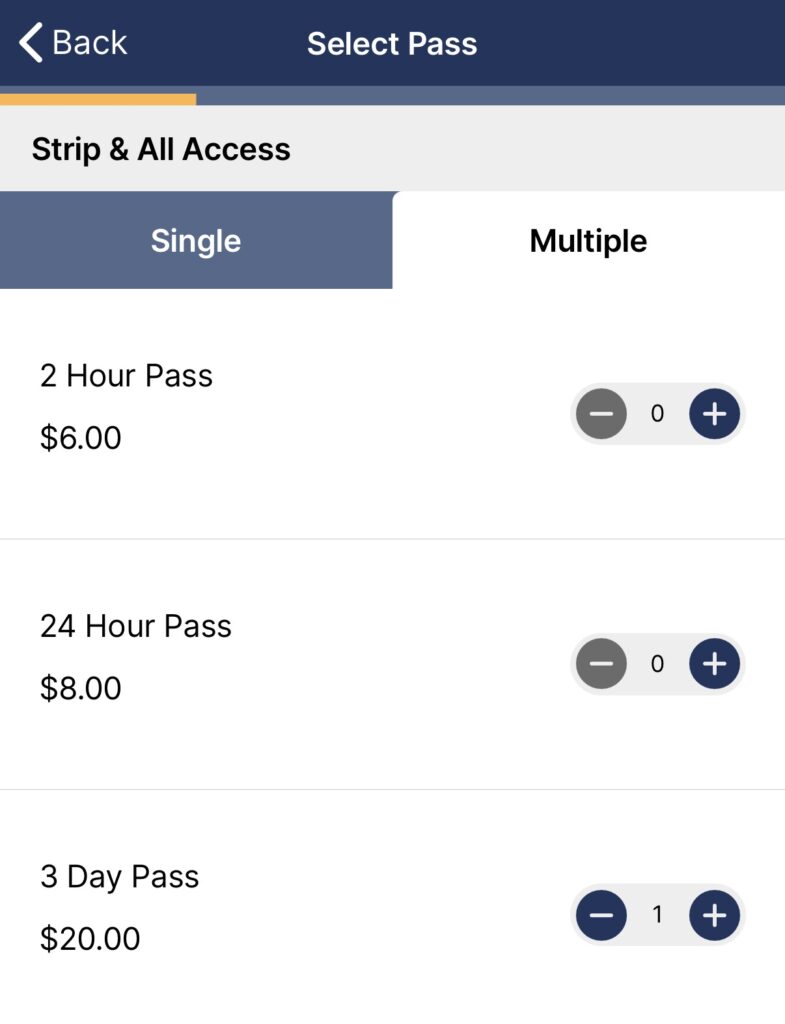Click the 3 Day Pass quantity value

pos(657,914)
